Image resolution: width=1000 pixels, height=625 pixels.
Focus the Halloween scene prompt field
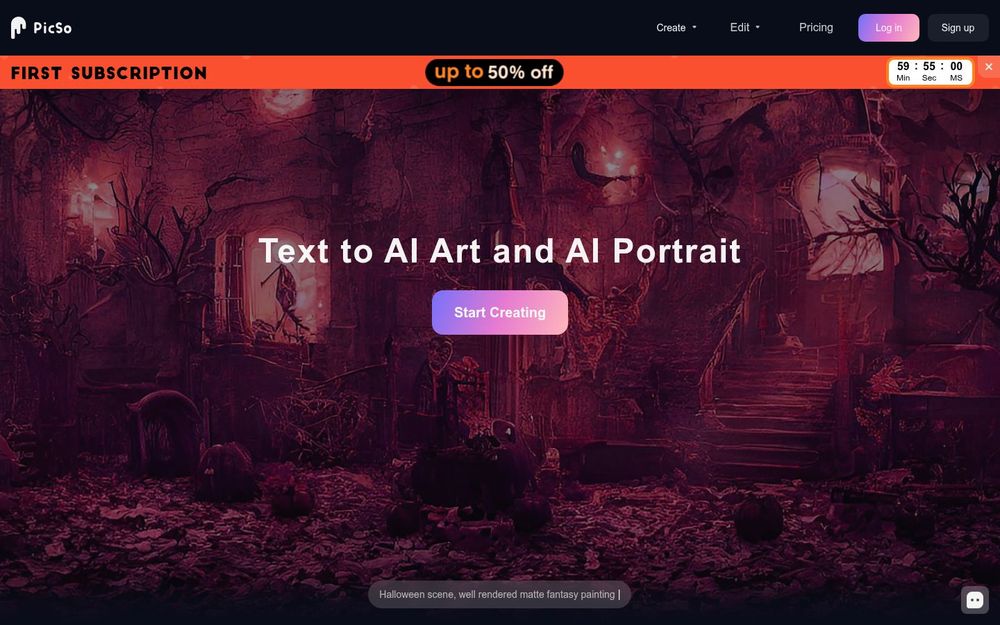point(499,594)
